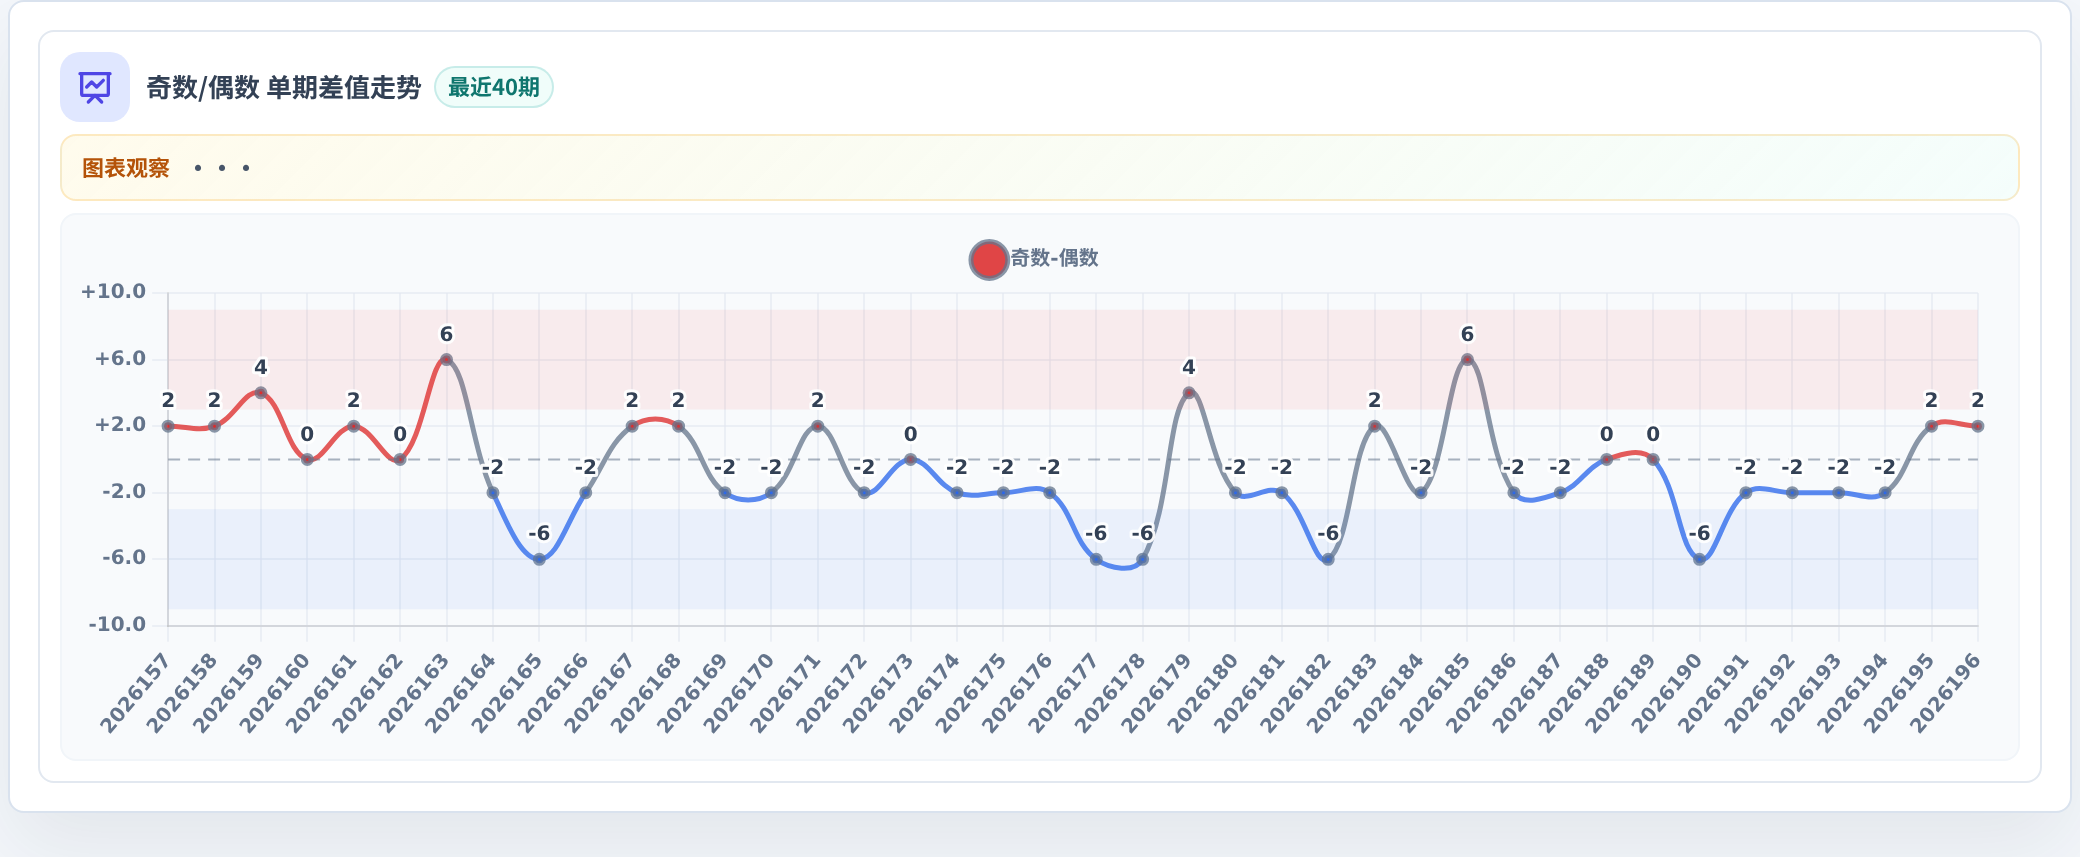Image resolution: width=2080 pixels, height=857 pixels.
Task: Click the -10.0 y-axis label
Action: coord(117,625)
